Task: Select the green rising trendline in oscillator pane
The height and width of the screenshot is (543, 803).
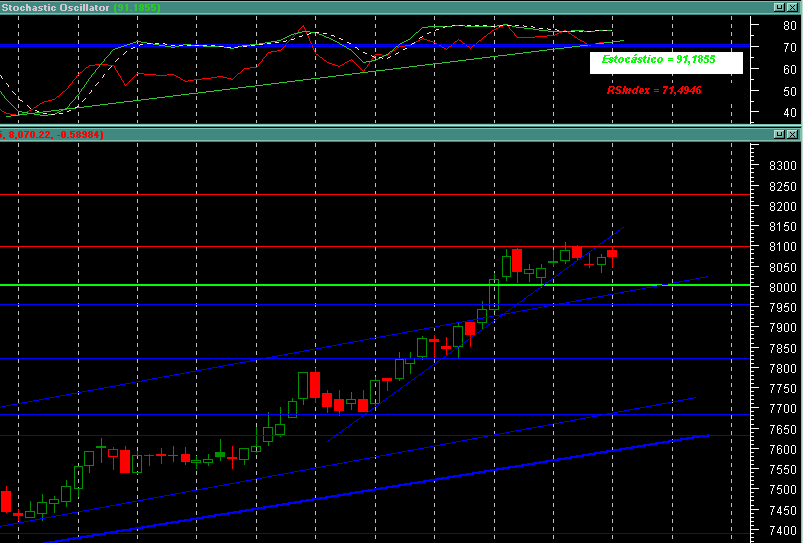Action: coord(315,78)
